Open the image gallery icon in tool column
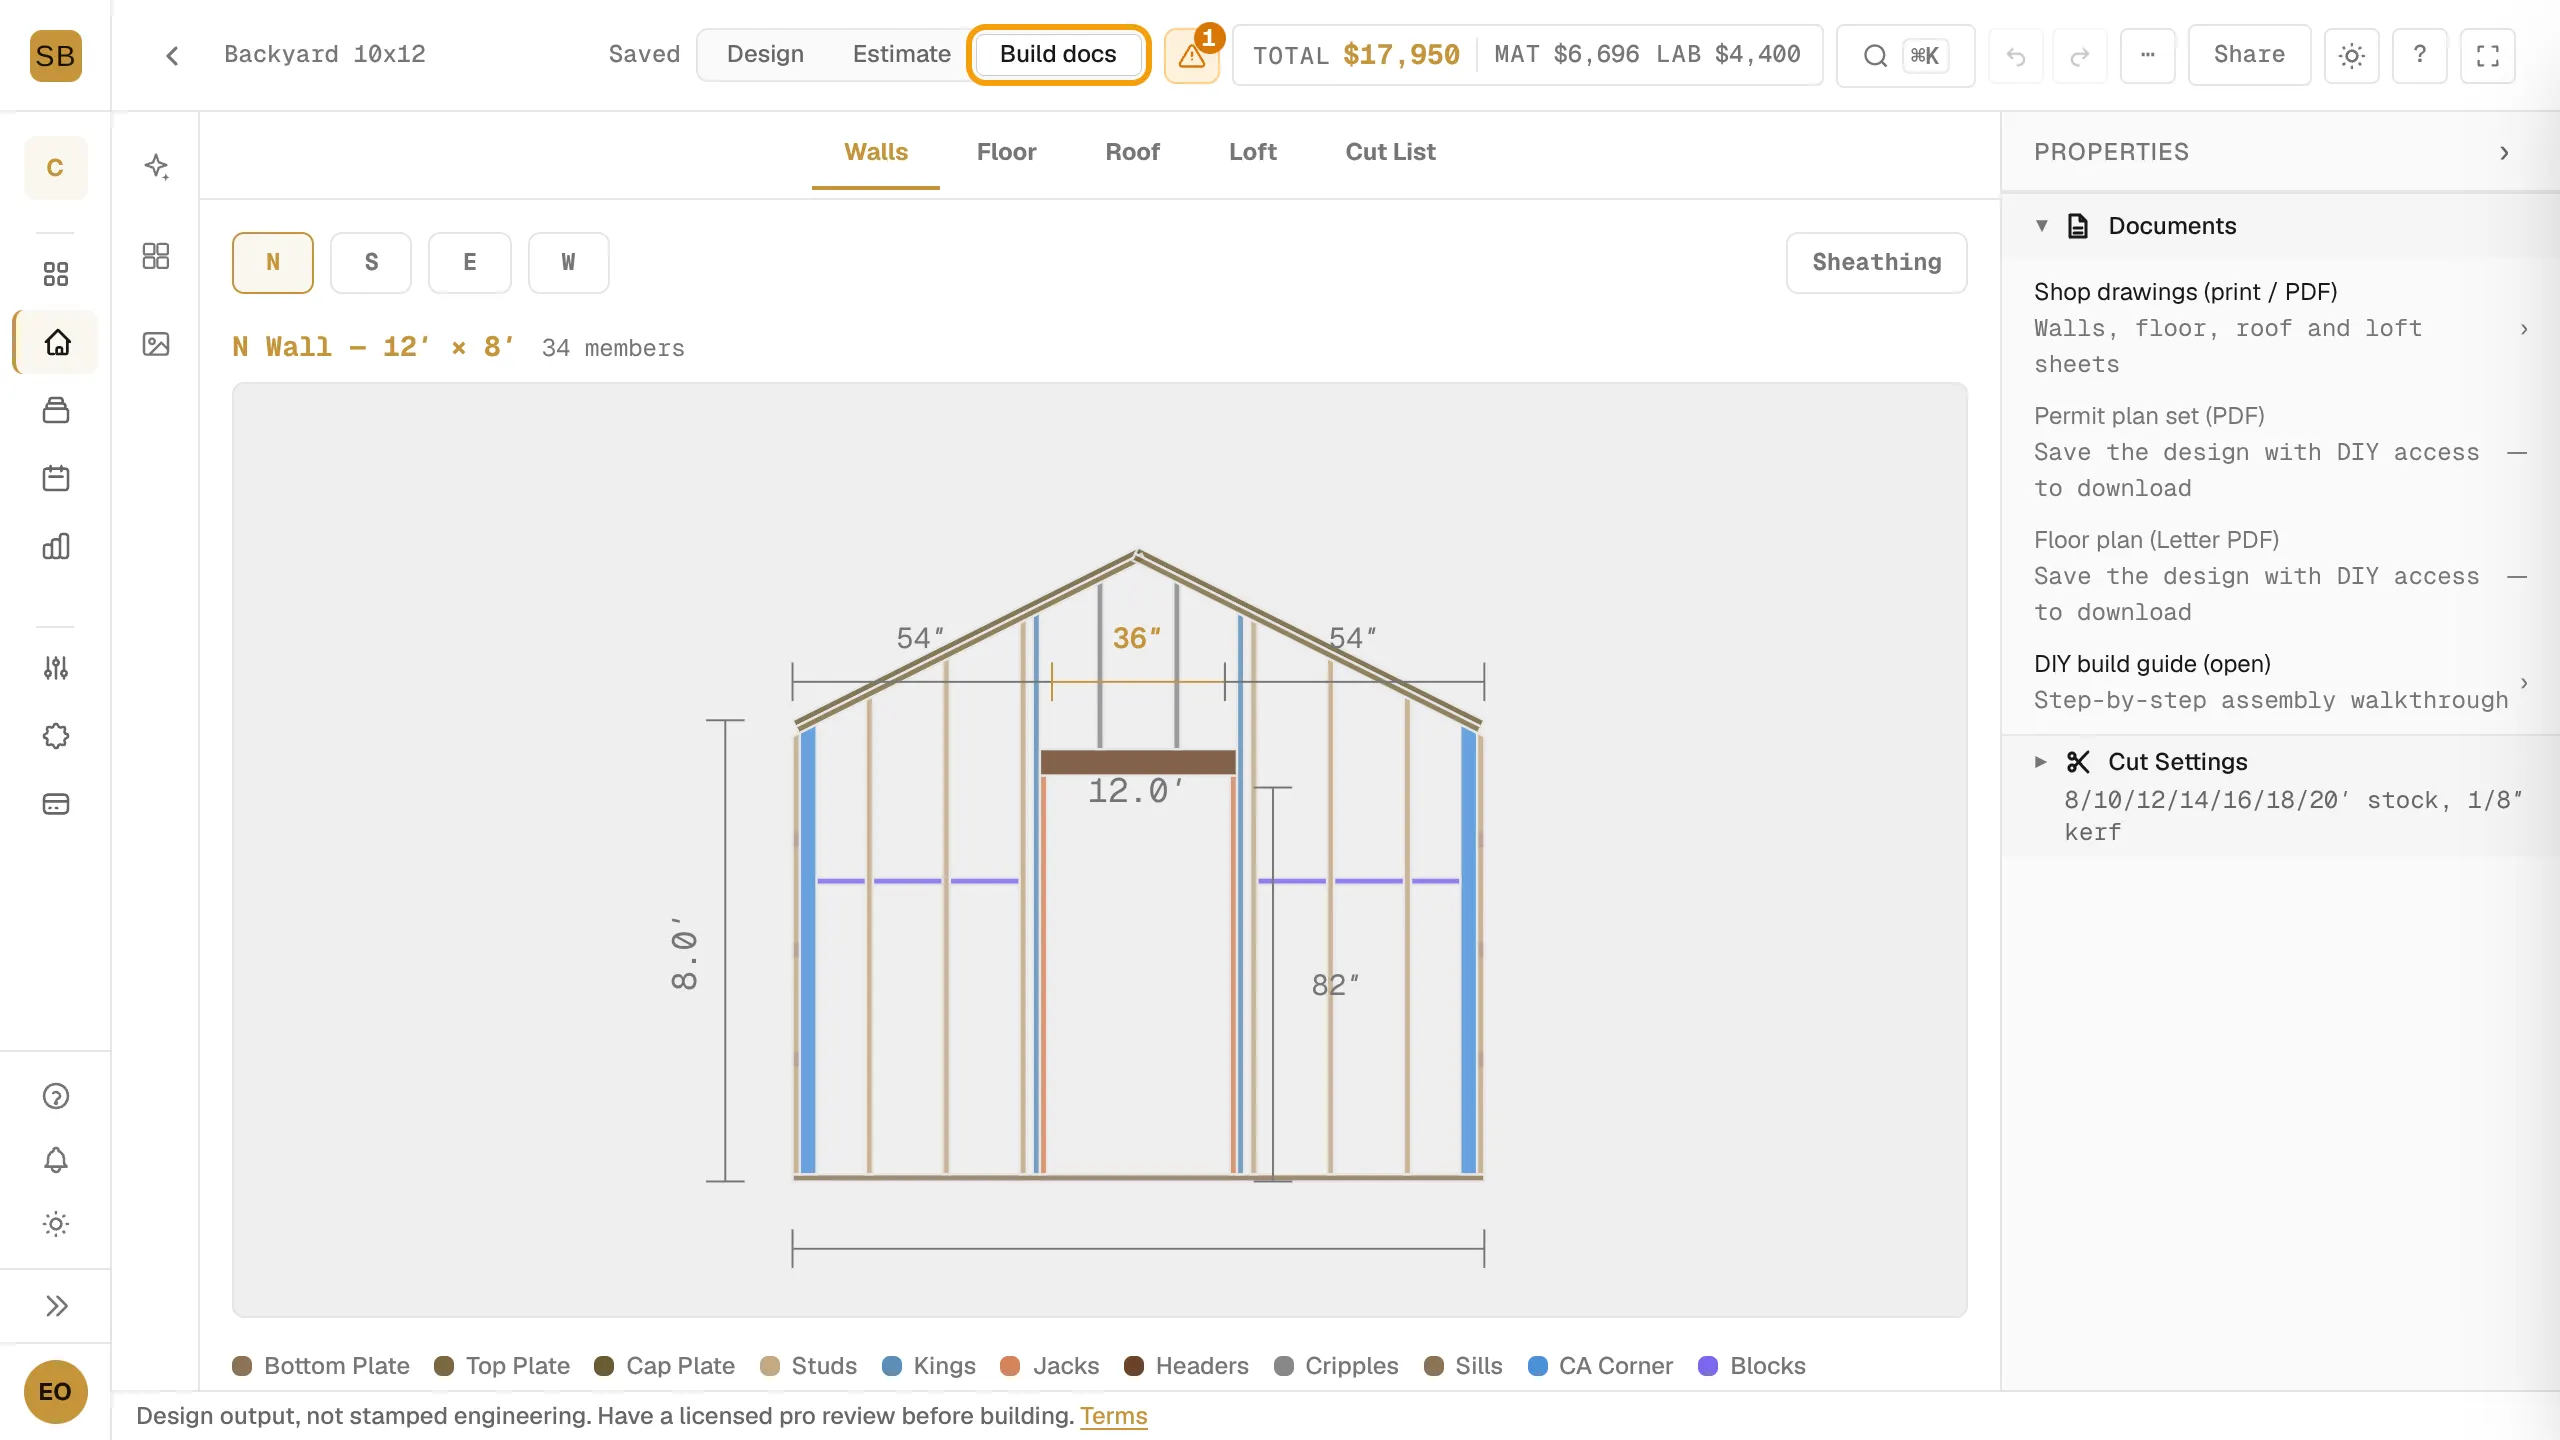This screenshot has height=1440, width=2560. 156,344
